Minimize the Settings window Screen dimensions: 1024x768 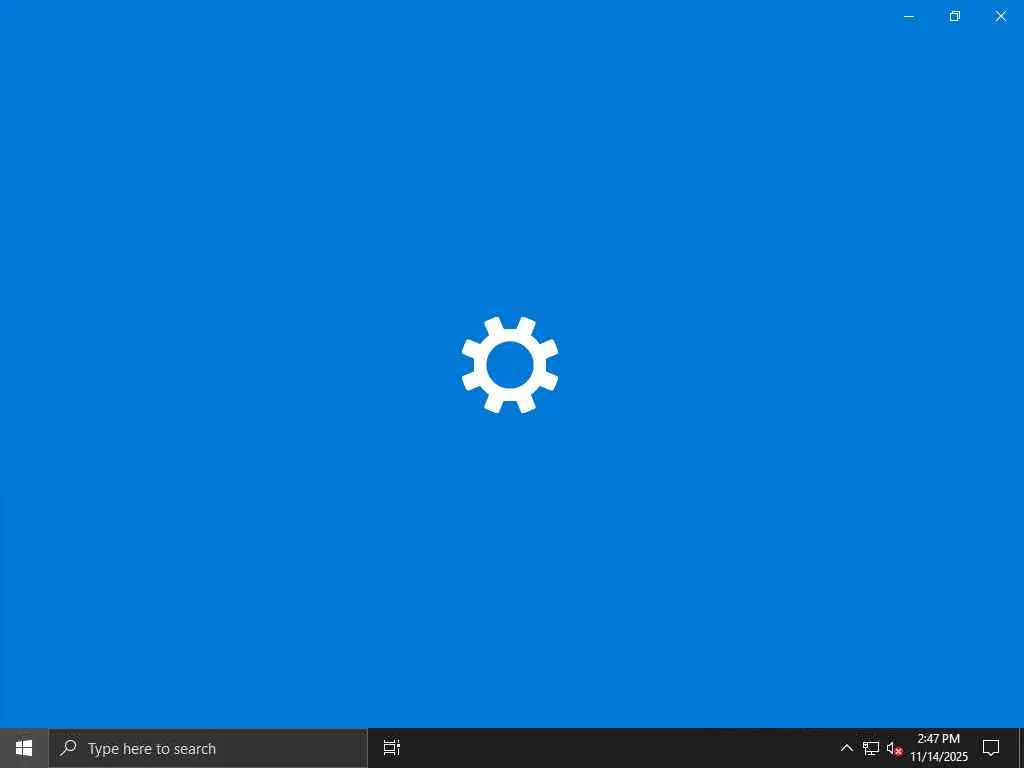tap(908, 16)
